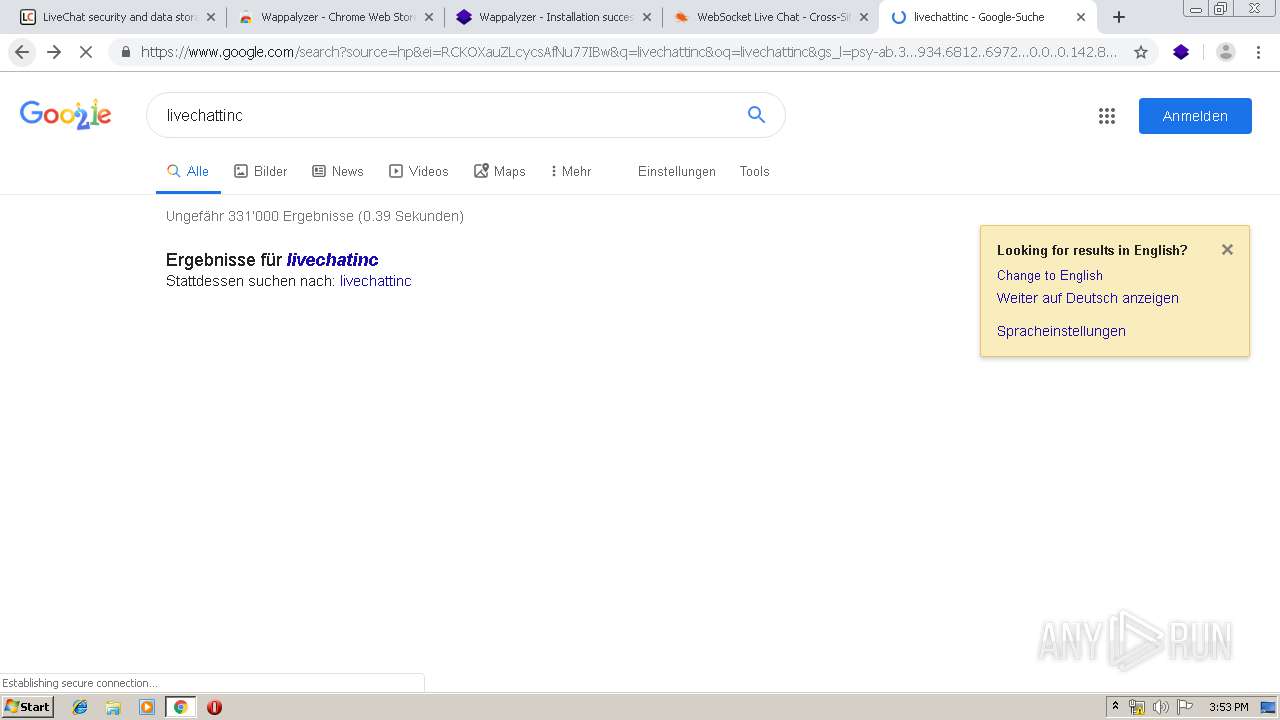Select the Maps search filter
Screen dimensions: 1280x720
(500, 171)
